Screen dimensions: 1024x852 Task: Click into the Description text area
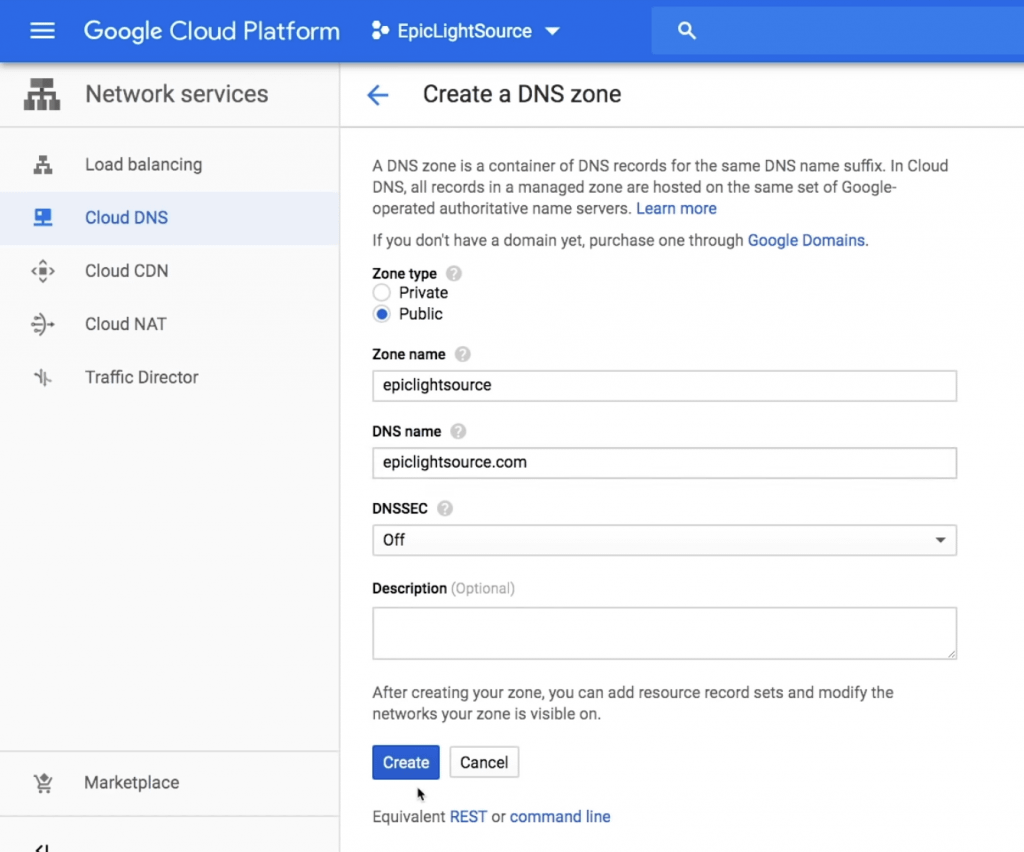[x=664, y=633]
